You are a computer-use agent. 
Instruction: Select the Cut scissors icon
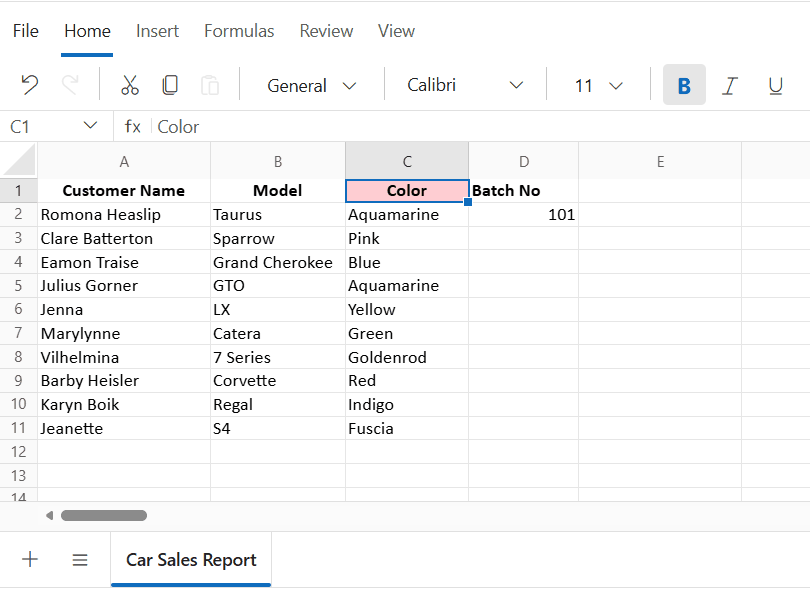click(x=129, y=85)
